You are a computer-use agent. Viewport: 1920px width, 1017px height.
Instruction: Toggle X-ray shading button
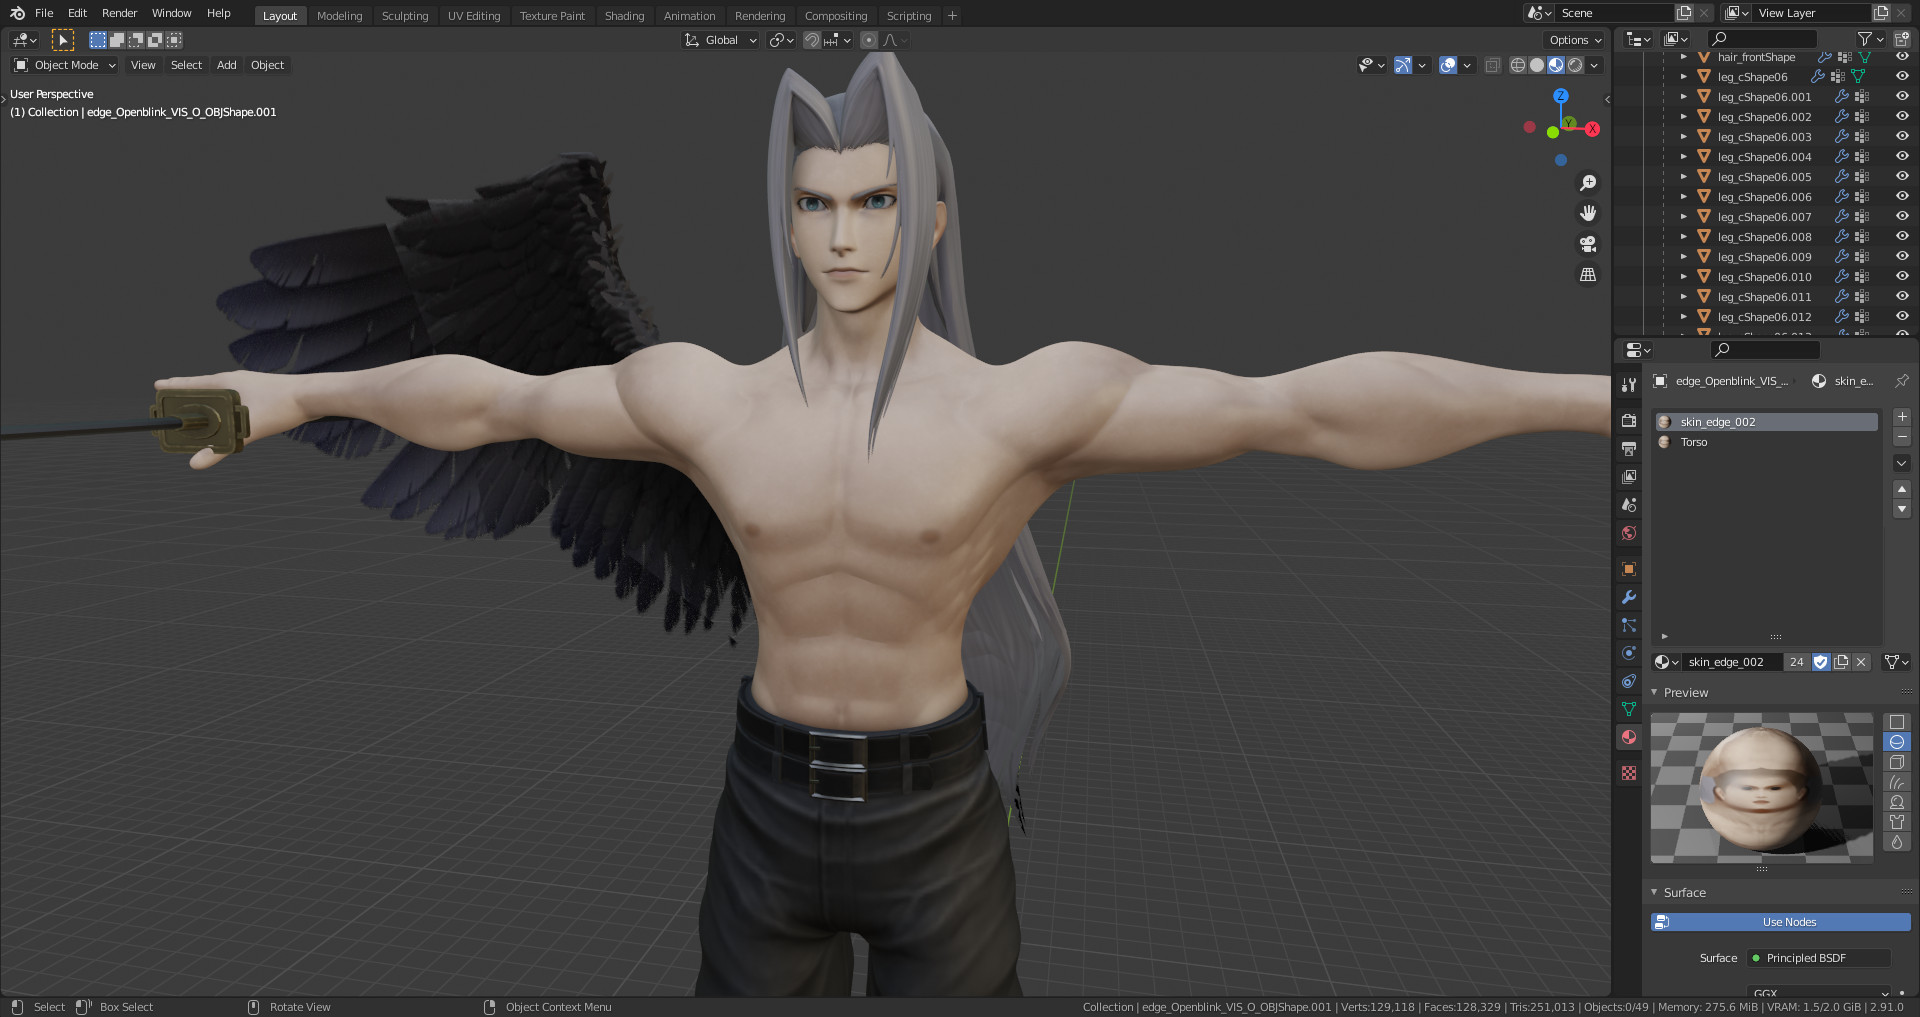pyautogui.click(x=1492, y=65)
